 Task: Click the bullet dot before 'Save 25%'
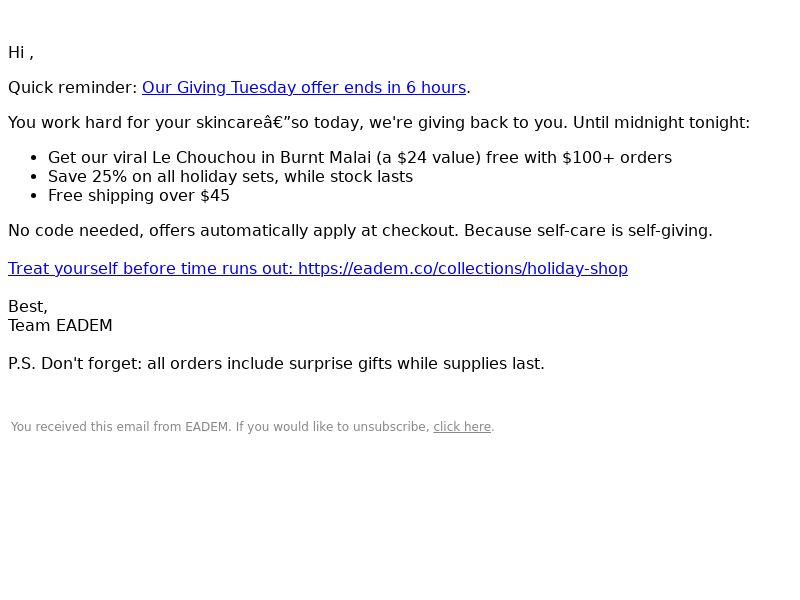(x=34, y=177)
